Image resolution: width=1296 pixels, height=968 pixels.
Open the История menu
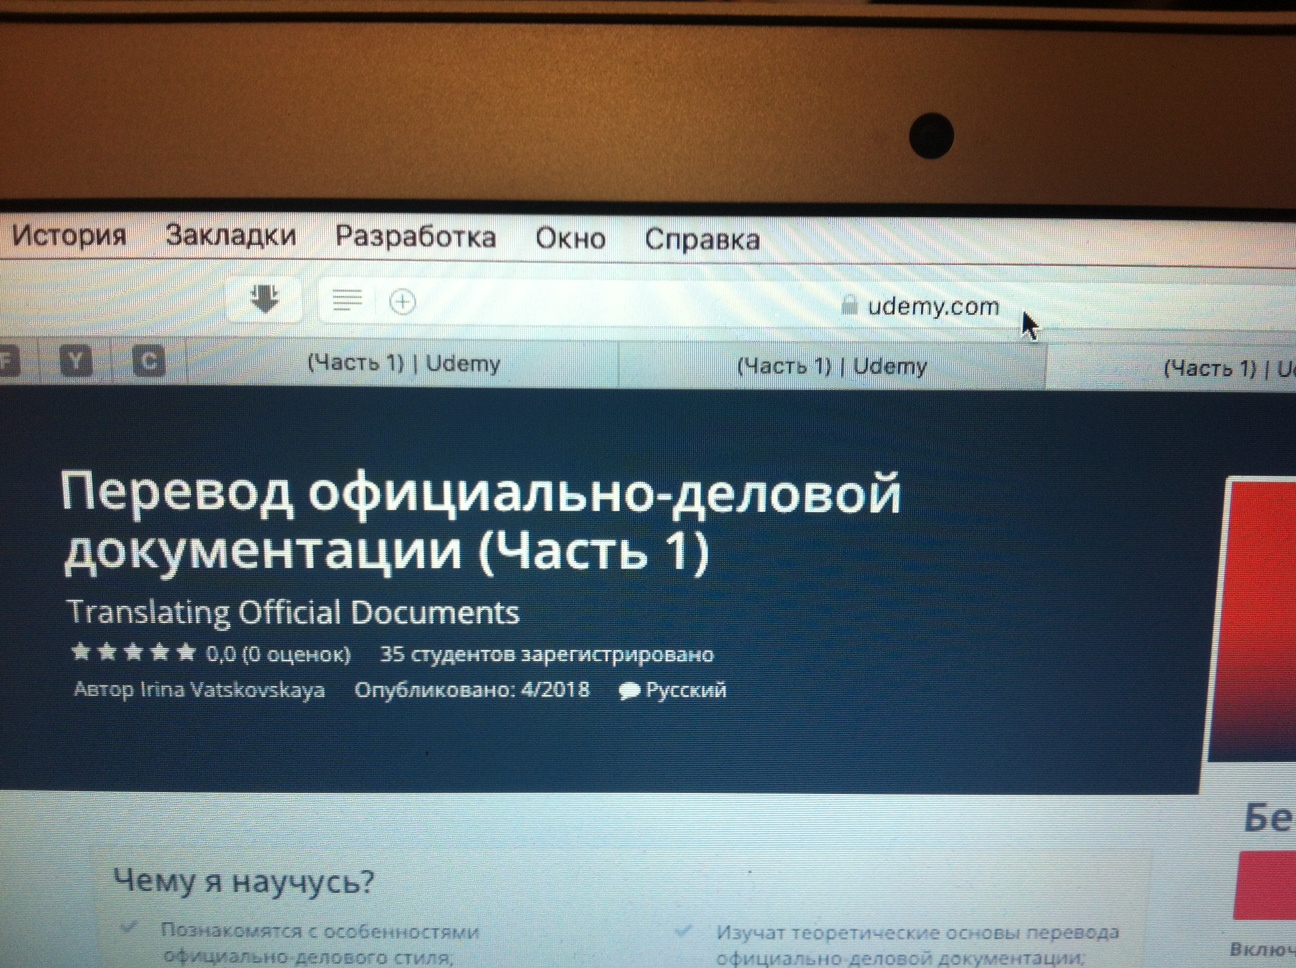tap(69, 235)
